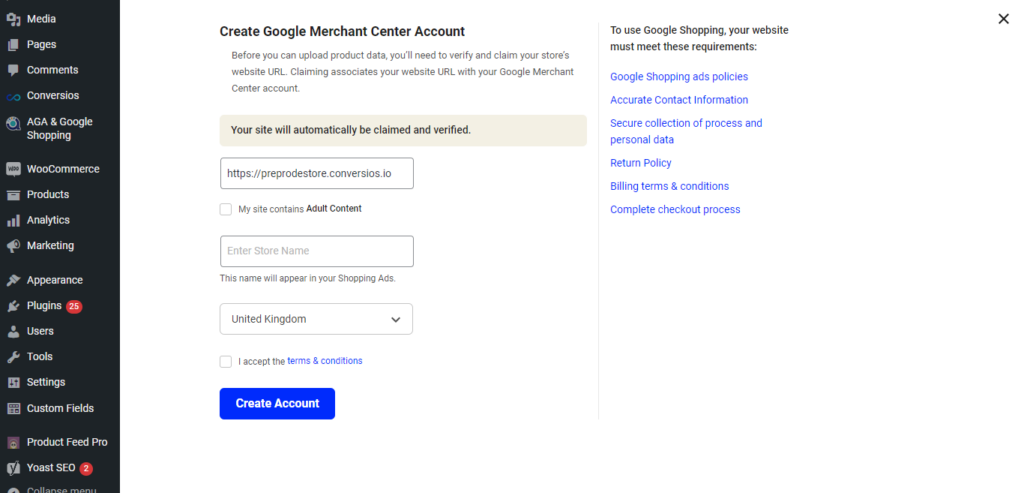The width and height of the screenshot is (1024, 493).
Task: Click the Pages sidebar icon
Action: coord(13,45)
